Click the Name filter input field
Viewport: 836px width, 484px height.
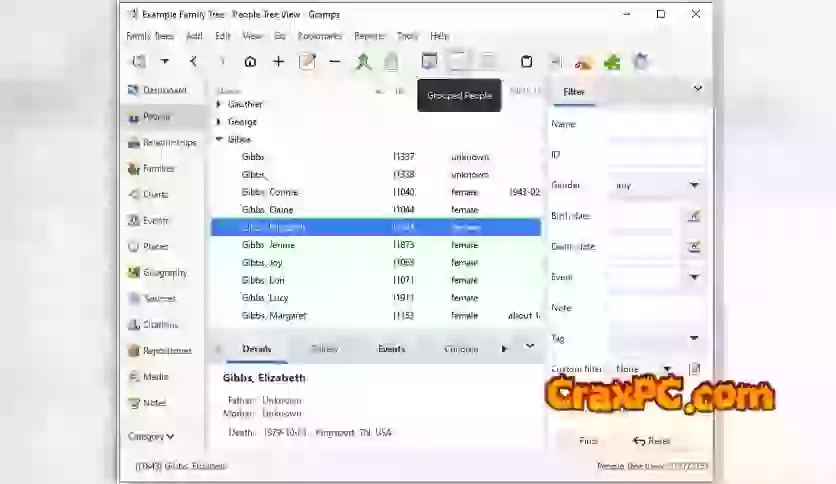(x=656, y=124)
